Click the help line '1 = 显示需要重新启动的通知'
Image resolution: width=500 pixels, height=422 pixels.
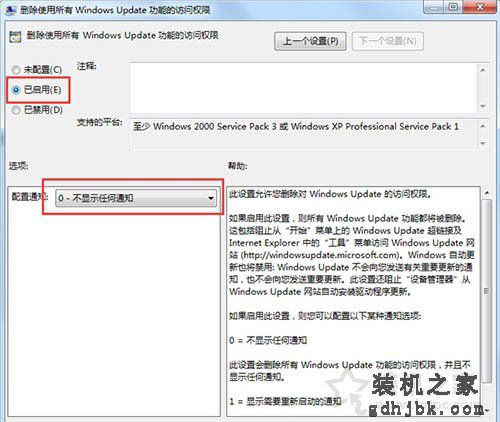point(285,401)
